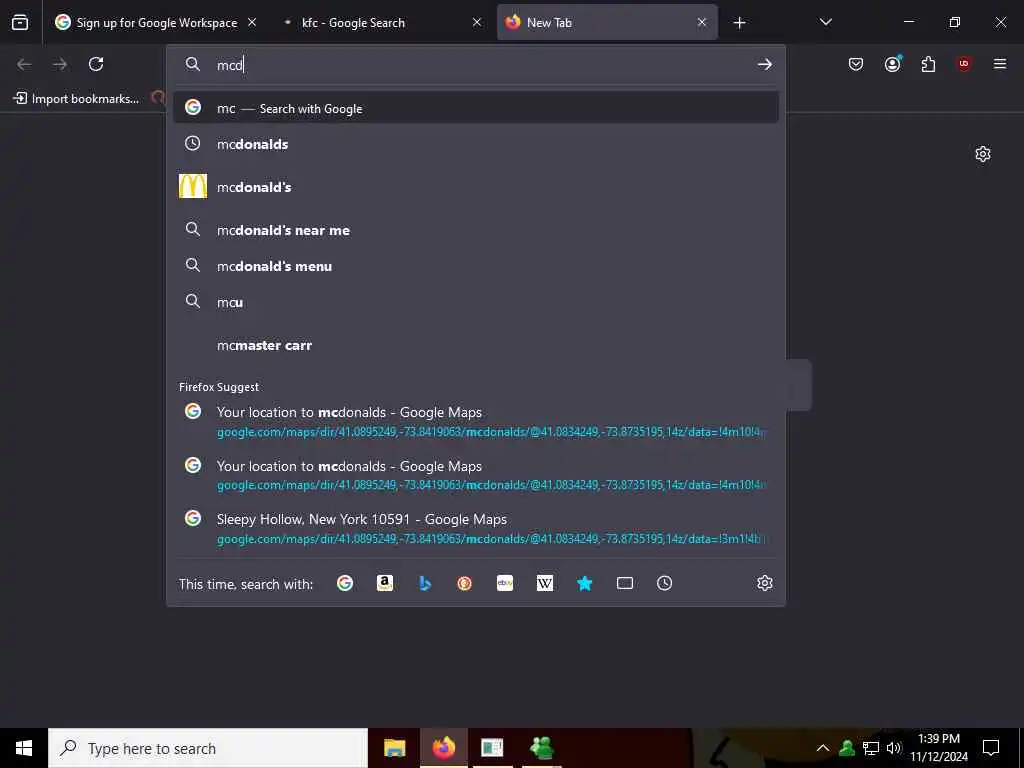This screenshot has height=768, width=1024.
Task: Click Import bookmarks button
Action: [x=76, y=99]
